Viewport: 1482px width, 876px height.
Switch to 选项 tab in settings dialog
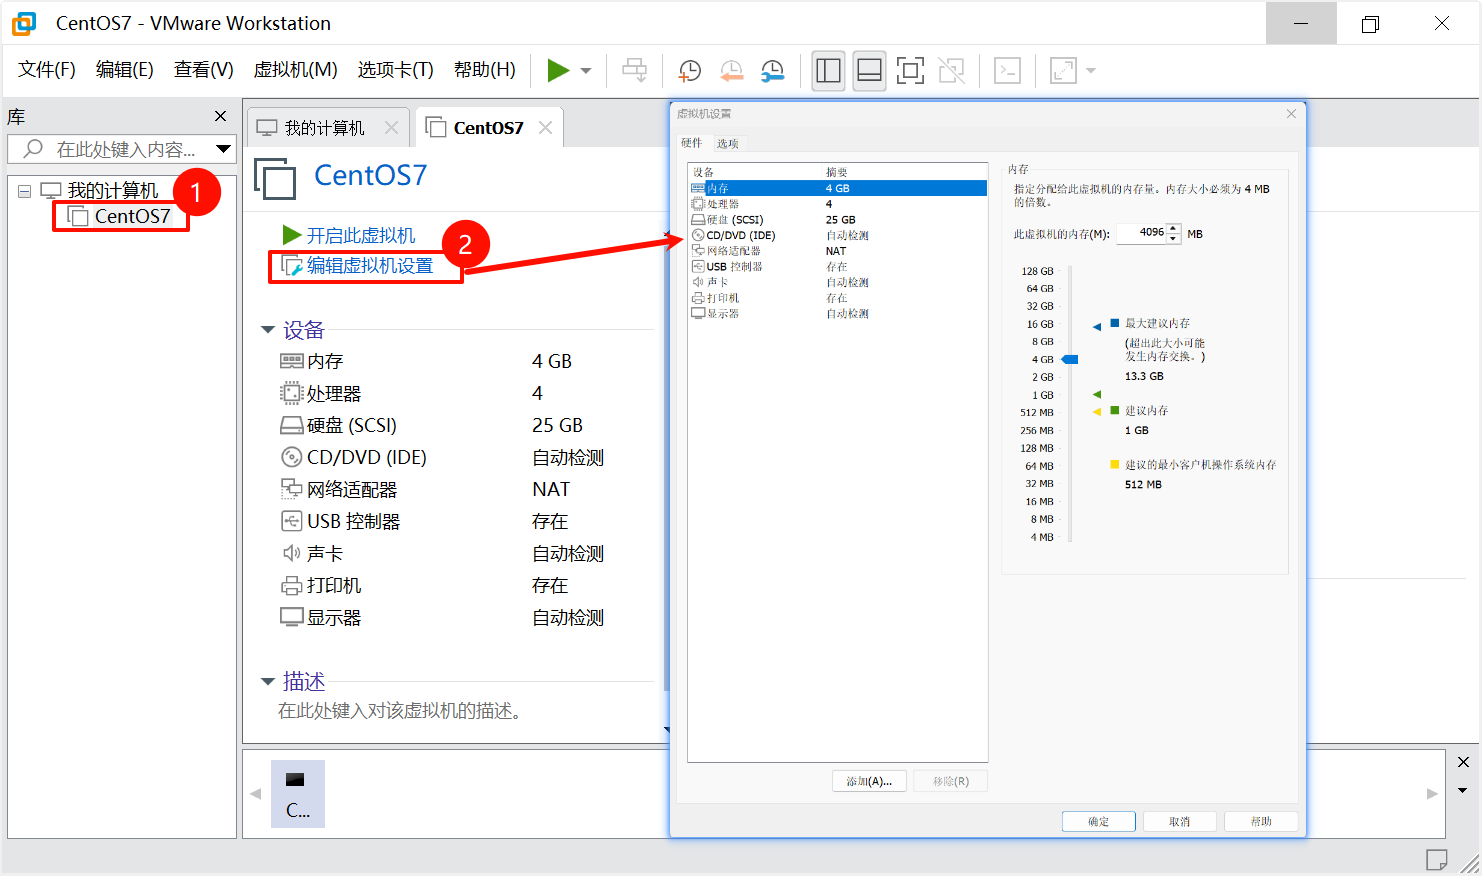[x=727, y=143]
